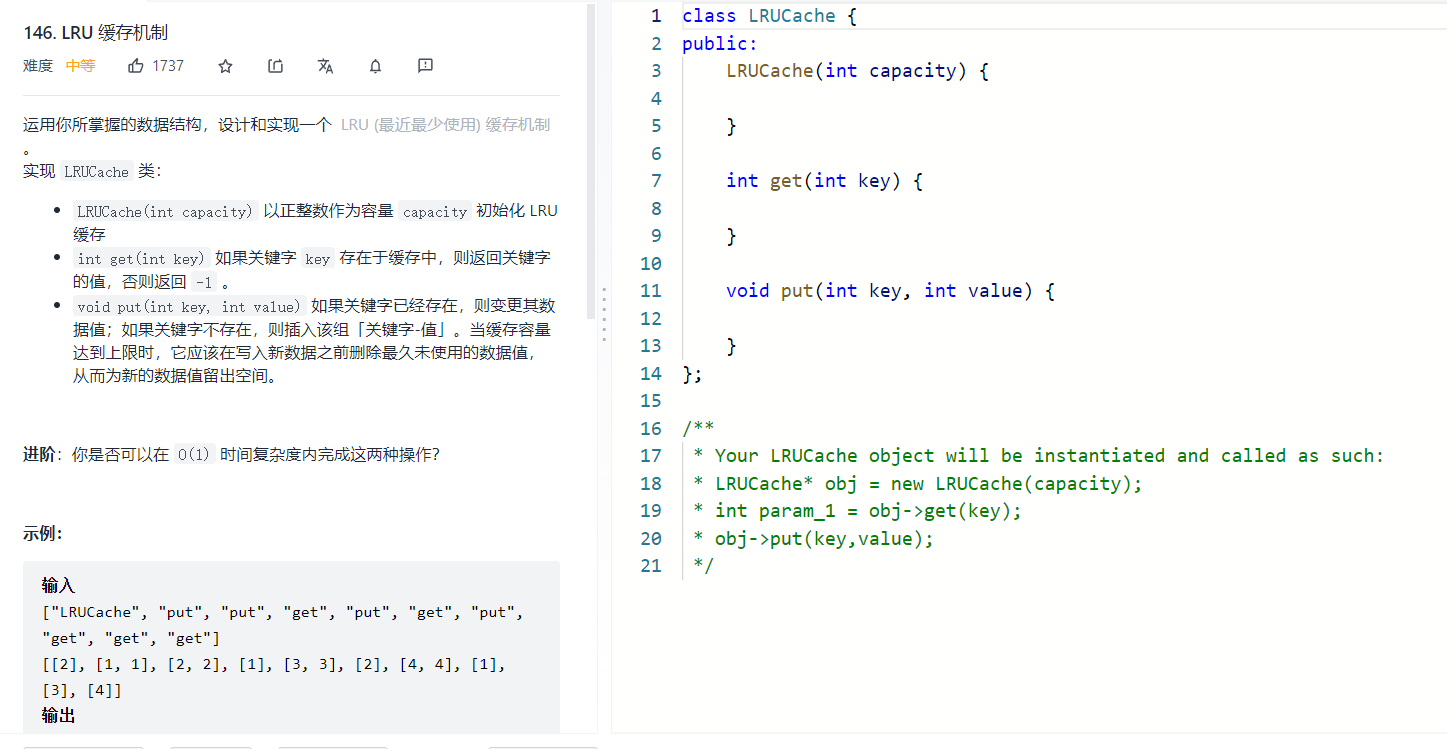Click line number 15 in the gutter

tap(651, 401)
